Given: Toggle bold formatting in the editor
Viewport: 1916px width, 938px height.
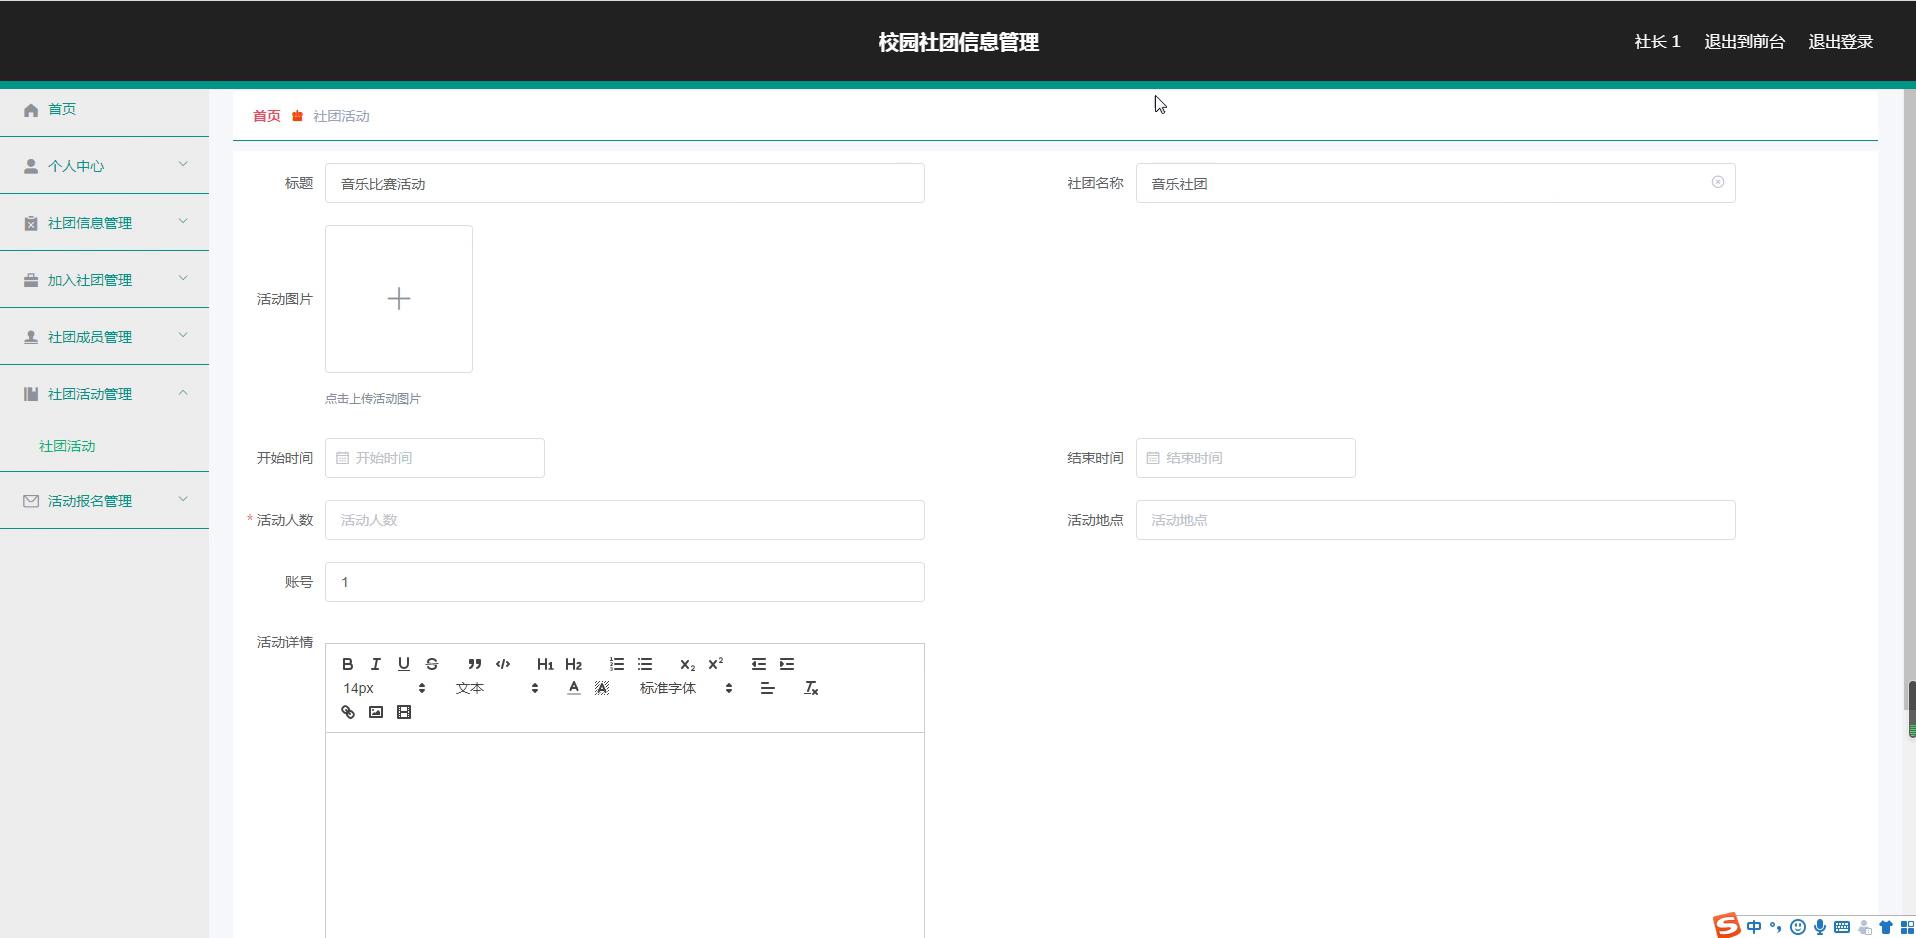Looking at the screenshot, I should click(x=348, y=664).
